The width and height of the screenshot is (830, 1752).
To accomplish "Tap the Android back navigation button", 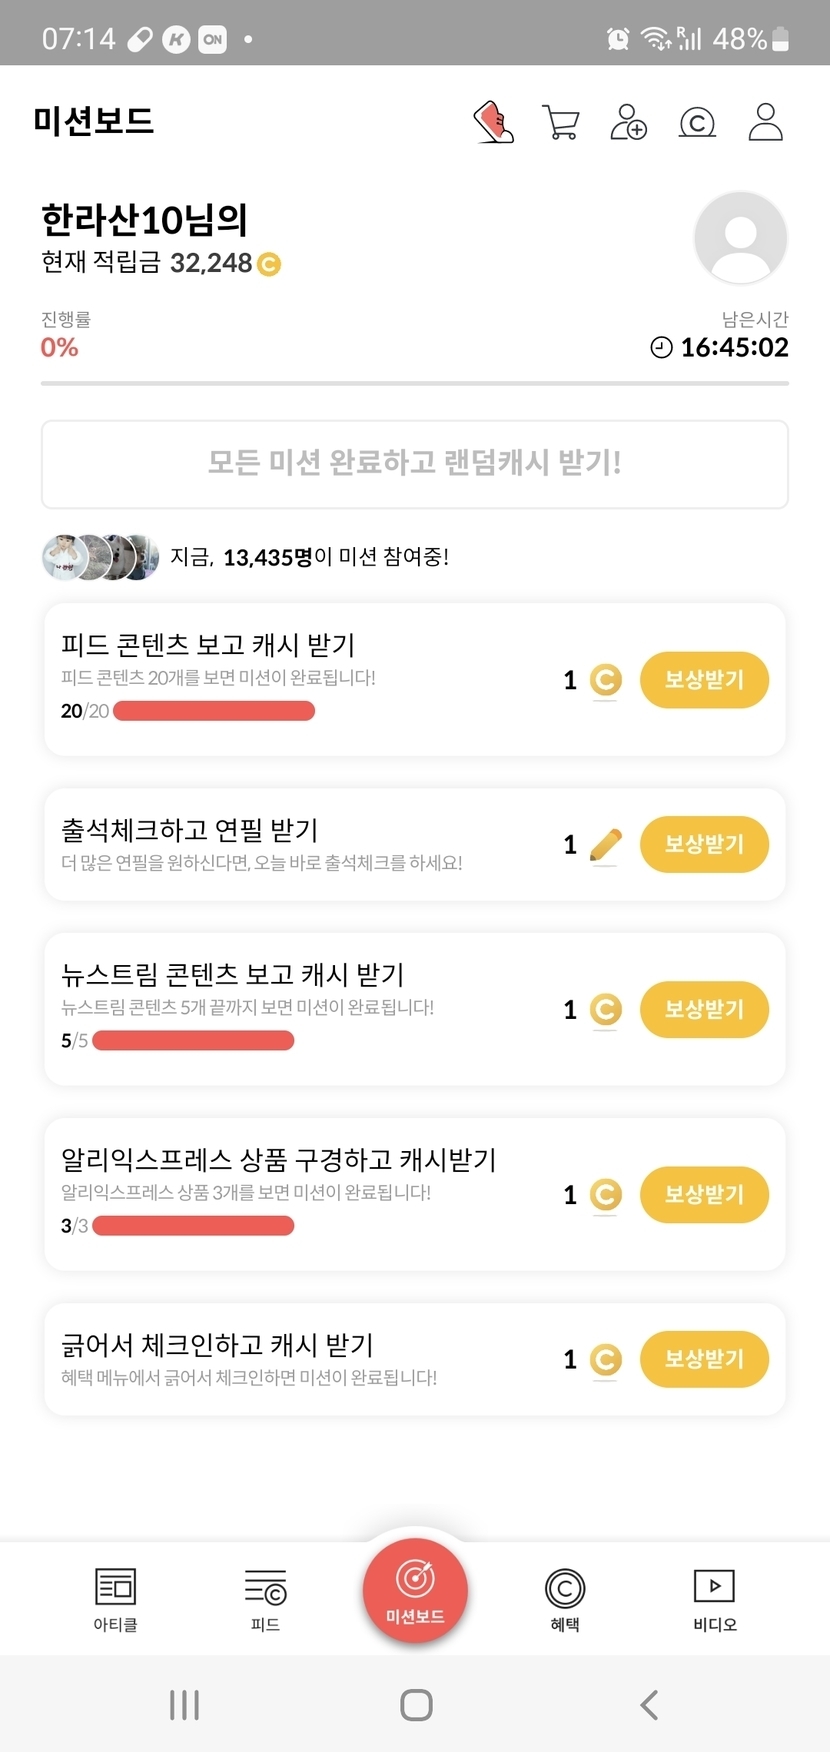I will click(649, 1705).
